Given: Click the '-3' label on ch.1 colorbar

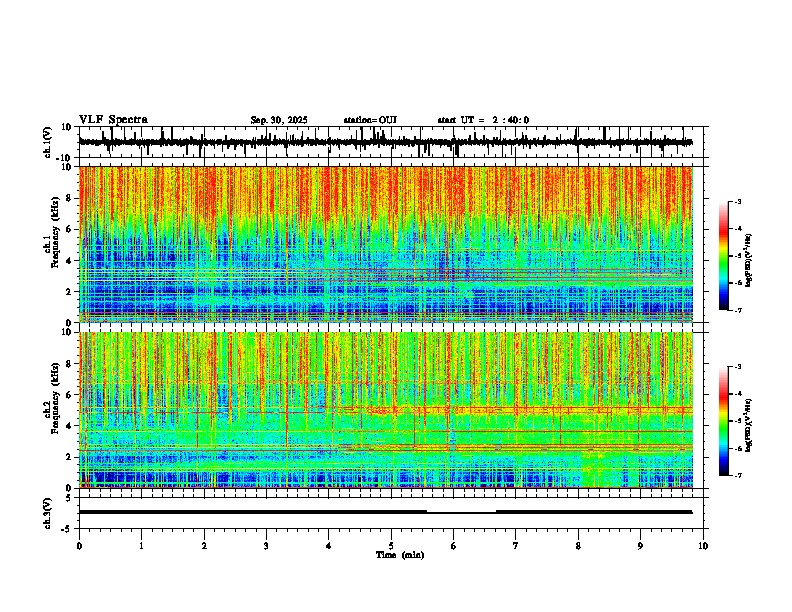Looking at the screenshot, I should [738, 201].
